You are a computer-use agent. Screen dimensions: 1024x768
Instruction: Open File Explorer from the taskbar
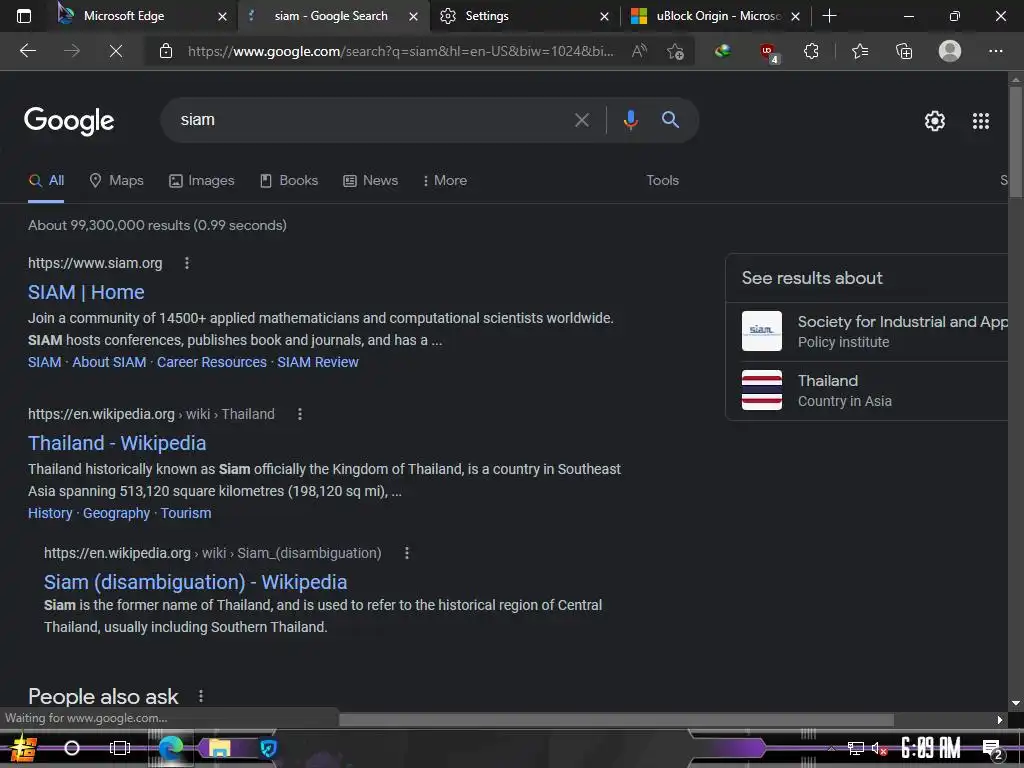[x=219, y=748]
